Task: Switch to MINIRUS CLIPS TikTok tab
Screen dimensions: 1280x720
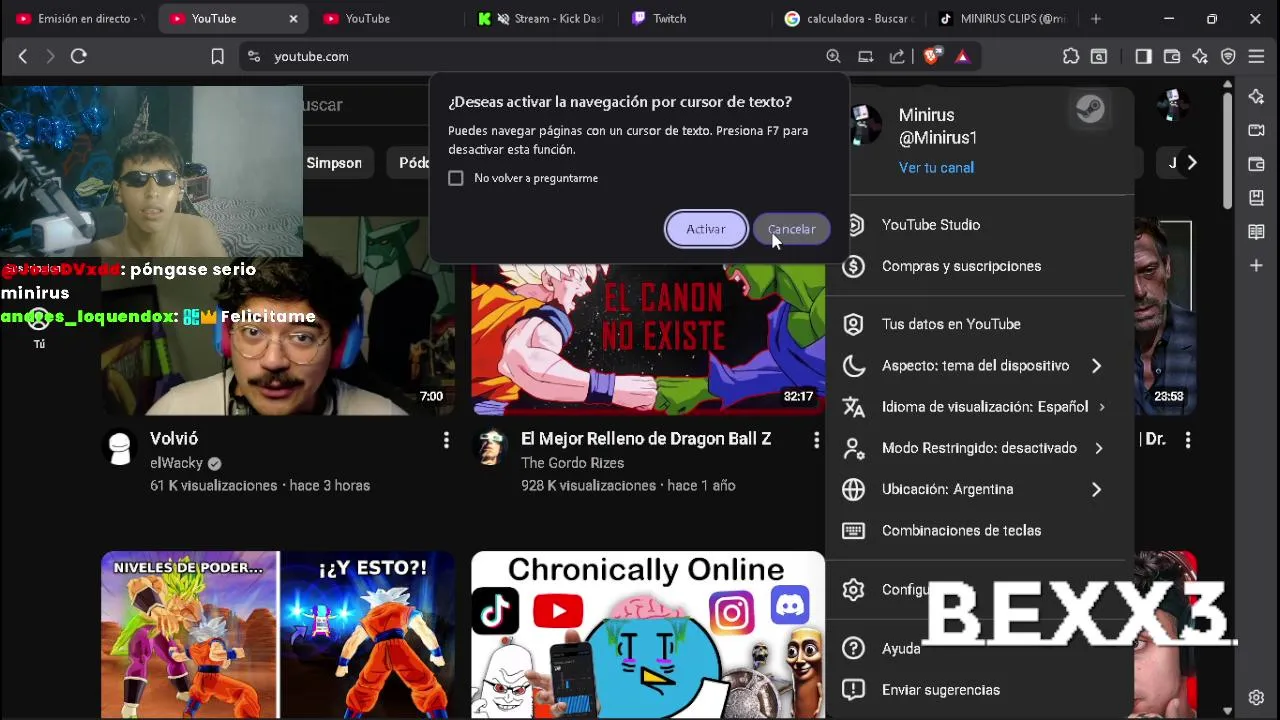Action: click(1003, 19)
